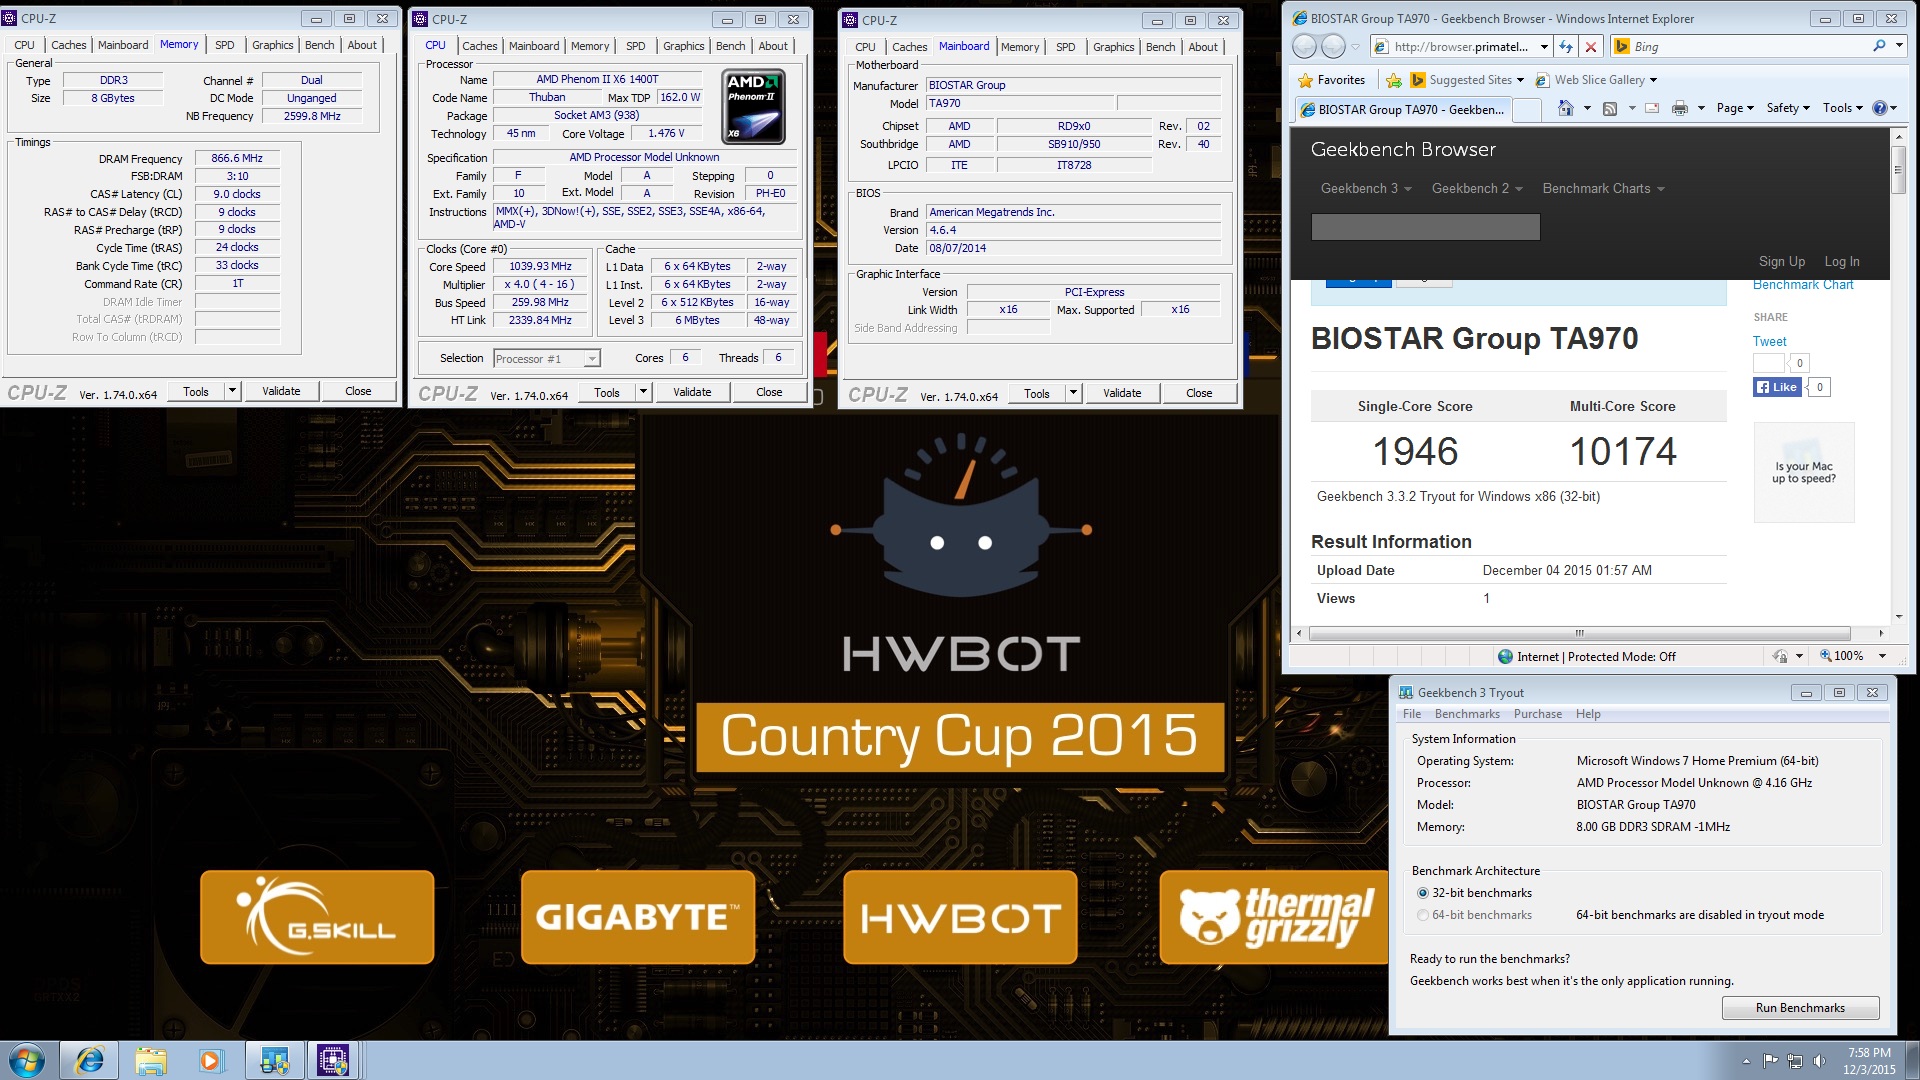Click the Bing search magnifier icon
The width and height of the screenshot is (1920, 1080).
(1879, 46)
